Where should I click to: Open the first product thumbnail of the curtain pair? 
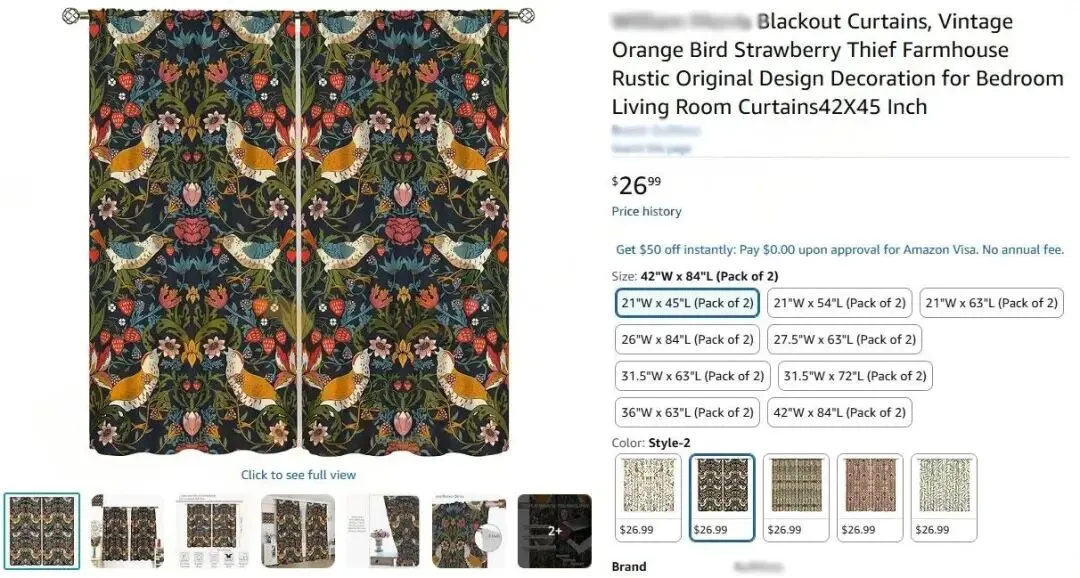[x=42, y=531]
